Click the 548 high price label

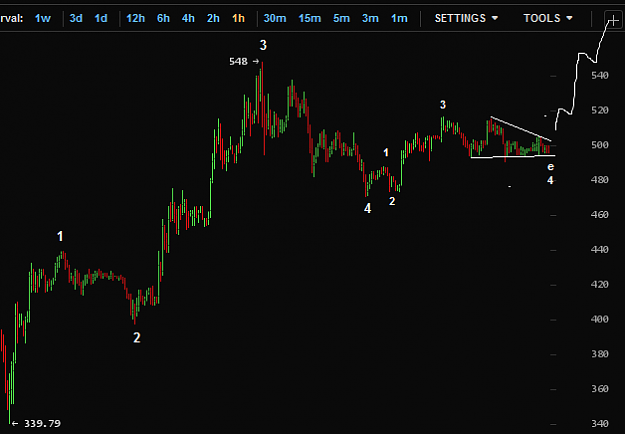pyautogui.click(x=238, y=61)
